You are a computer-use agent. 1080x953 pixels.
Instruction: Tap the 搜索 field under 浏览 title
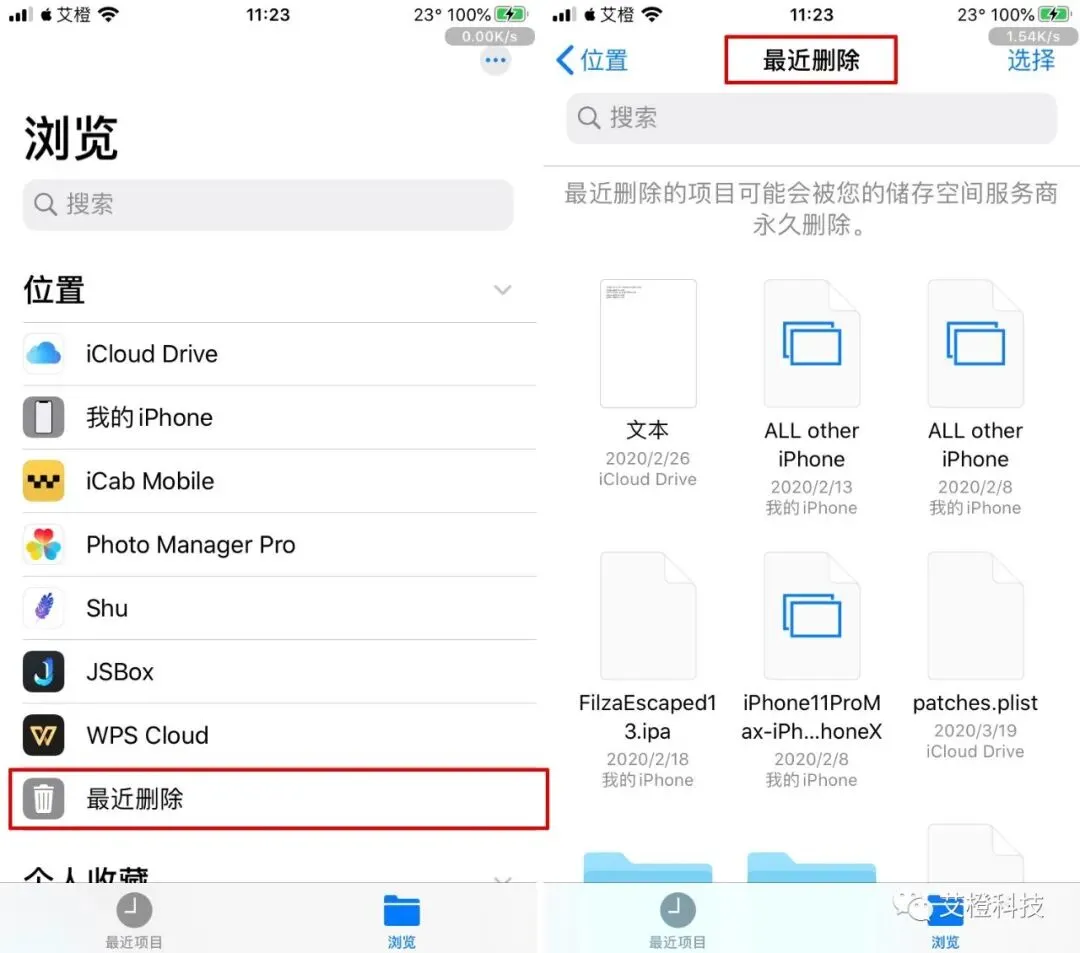pyautogui.click(x=268, y=205)
